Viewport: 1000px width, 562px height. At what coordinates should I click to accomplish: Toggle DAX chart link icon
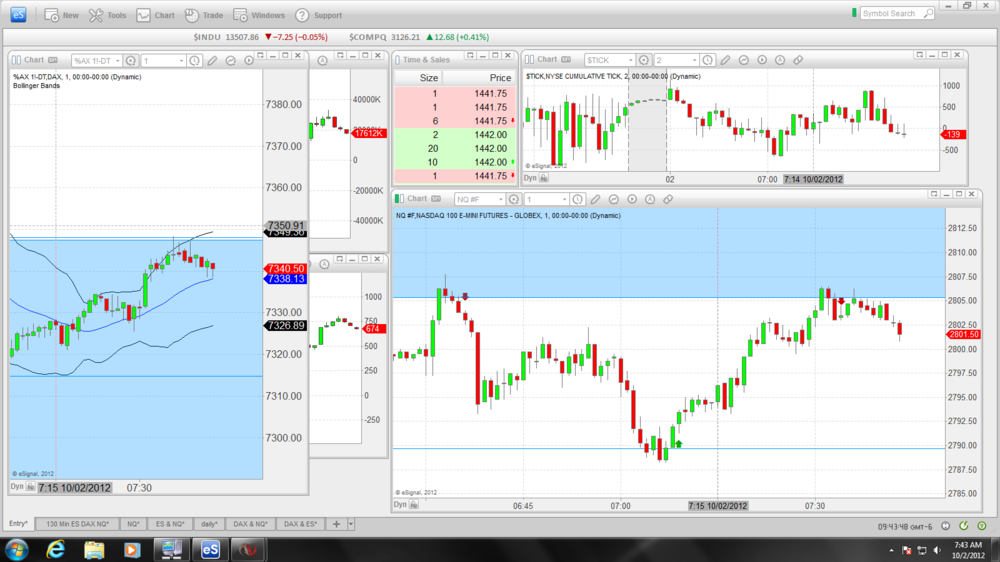pyautogui.click(x=16, y=60)
